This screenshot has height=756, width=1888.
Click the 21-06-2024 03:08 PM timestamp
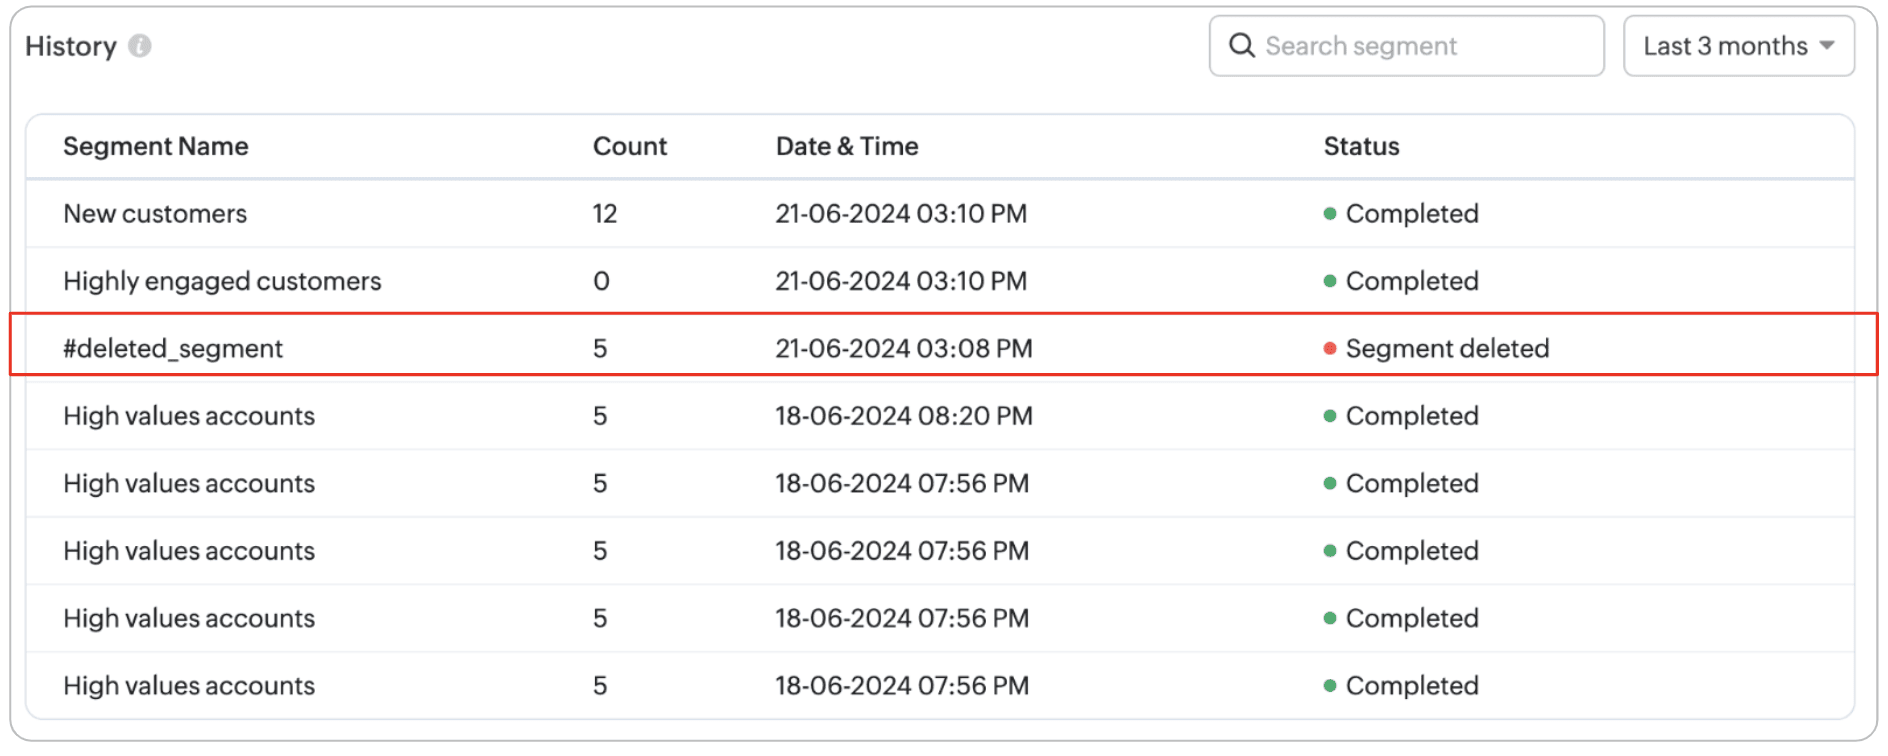tap(903, 349)
